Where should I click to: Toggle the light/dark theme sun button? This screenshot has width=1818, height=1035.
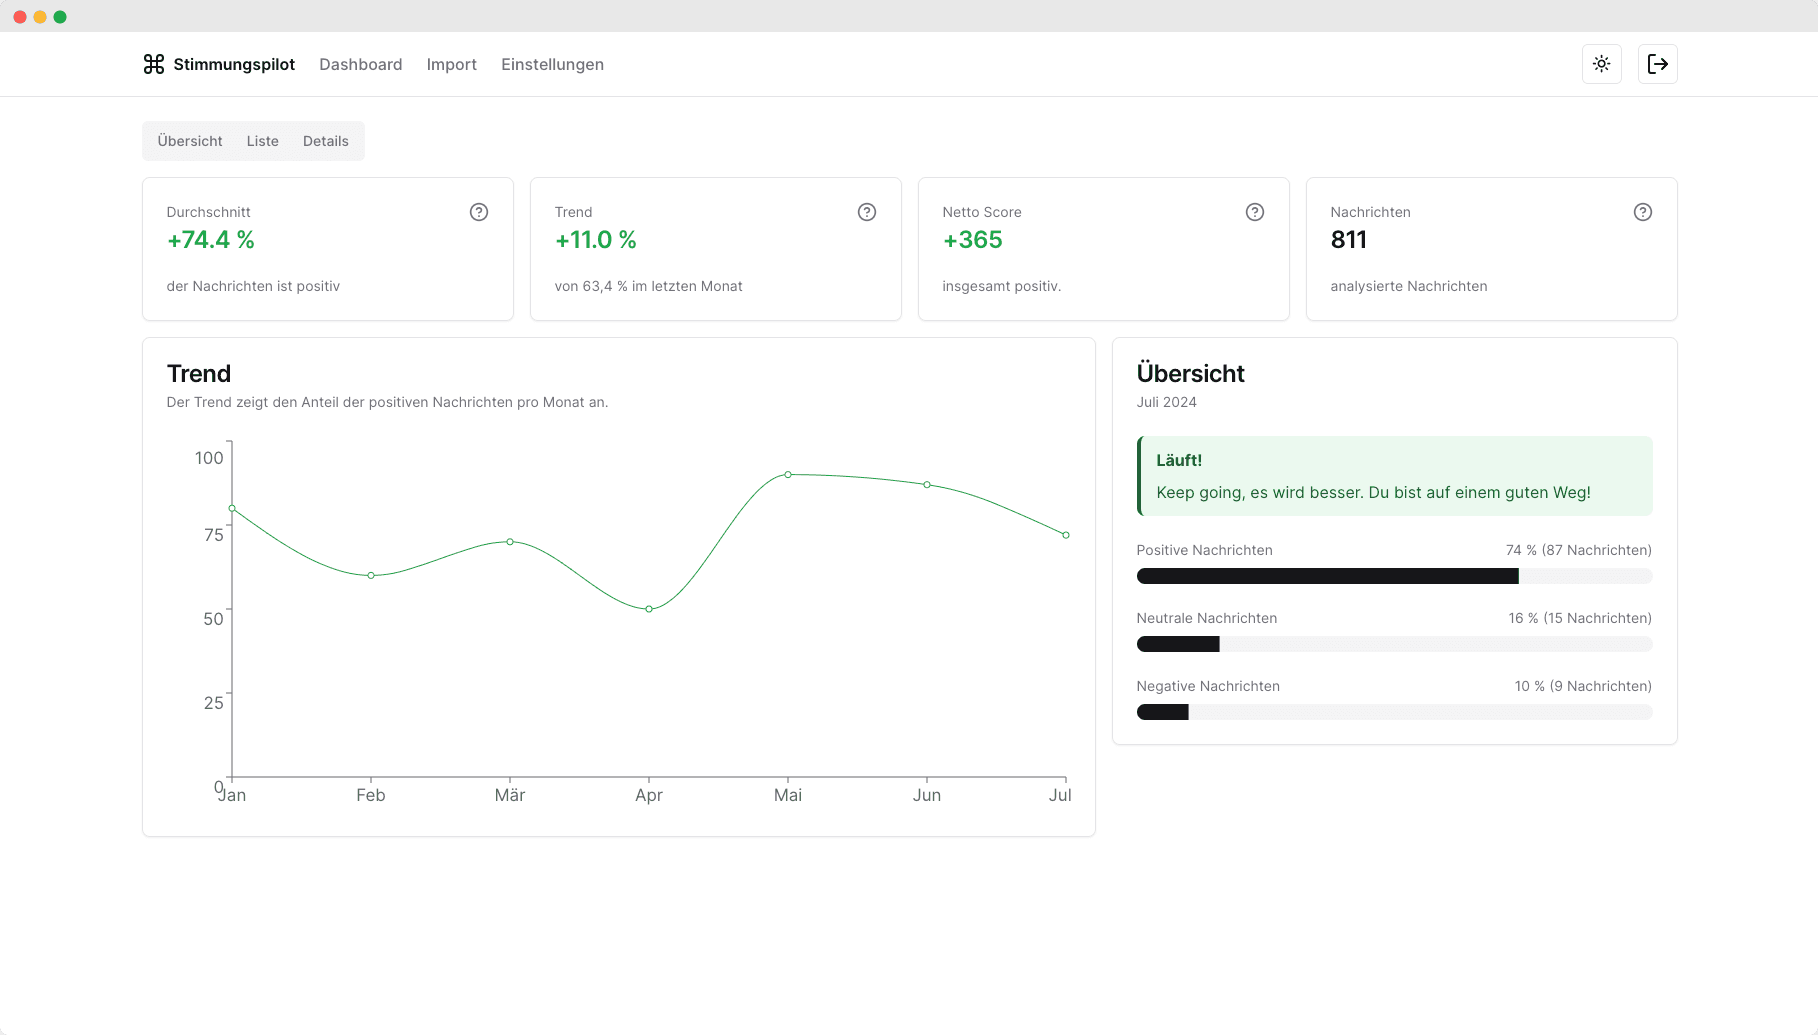(1601, 64)
